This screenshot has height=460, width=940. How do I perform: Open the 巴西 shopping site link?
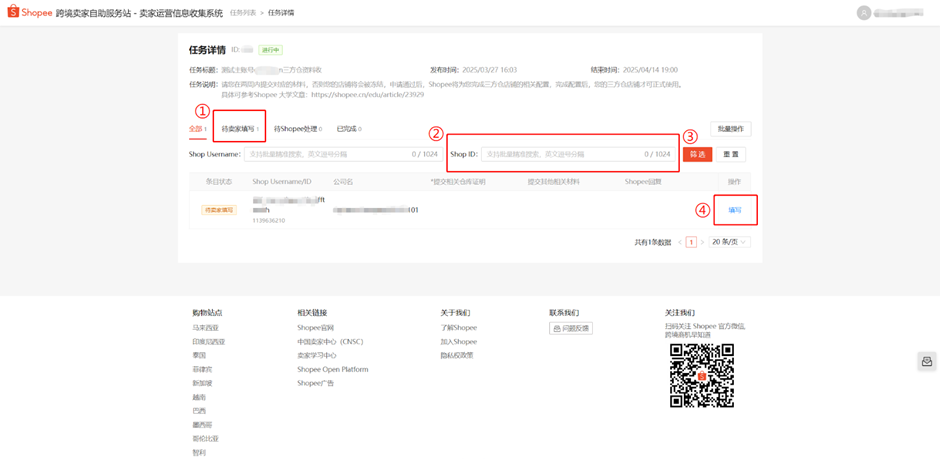click(x=199, y=411)
